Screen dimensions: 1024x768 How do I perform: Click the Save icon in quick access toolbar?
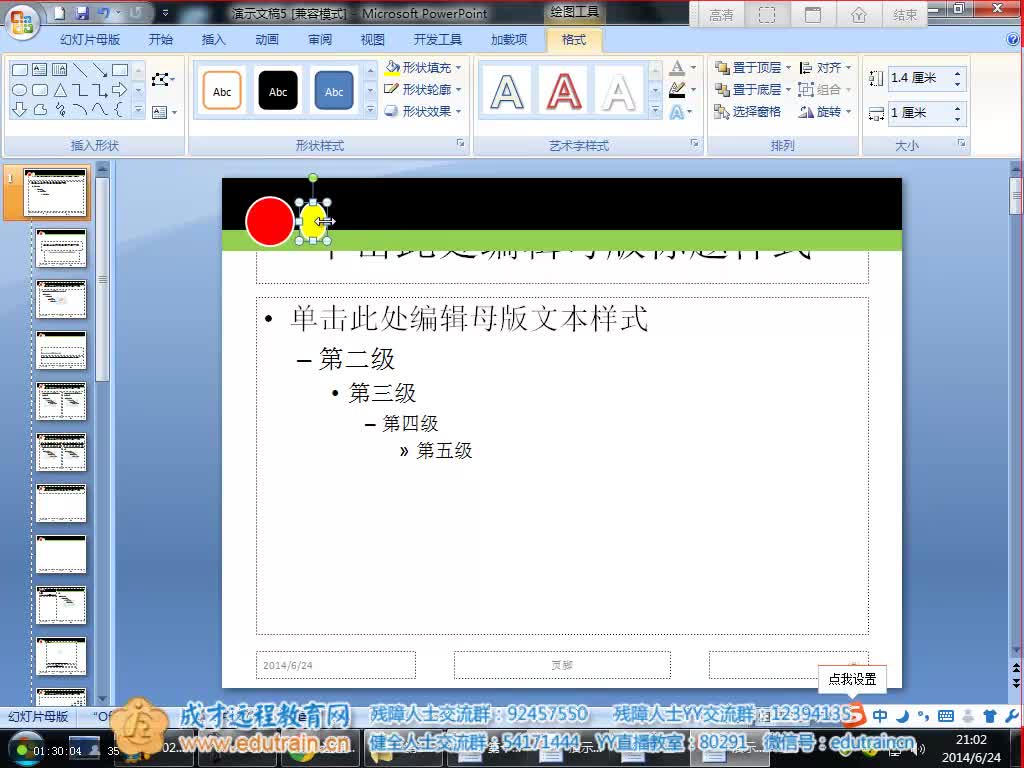(82, 13)
